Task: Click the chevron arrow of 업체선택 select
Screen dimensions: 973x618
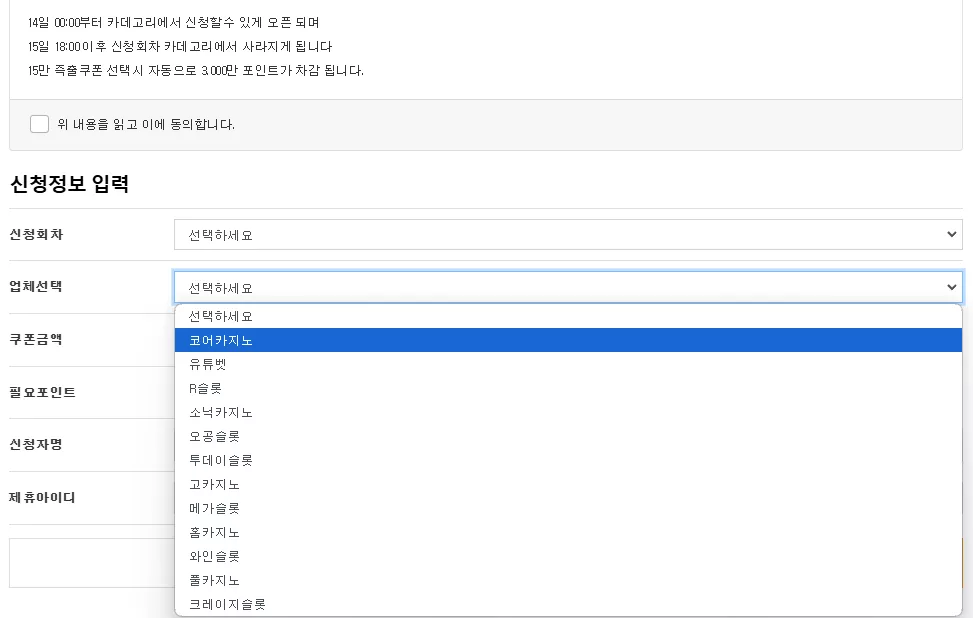Action: tap(951, 287)
